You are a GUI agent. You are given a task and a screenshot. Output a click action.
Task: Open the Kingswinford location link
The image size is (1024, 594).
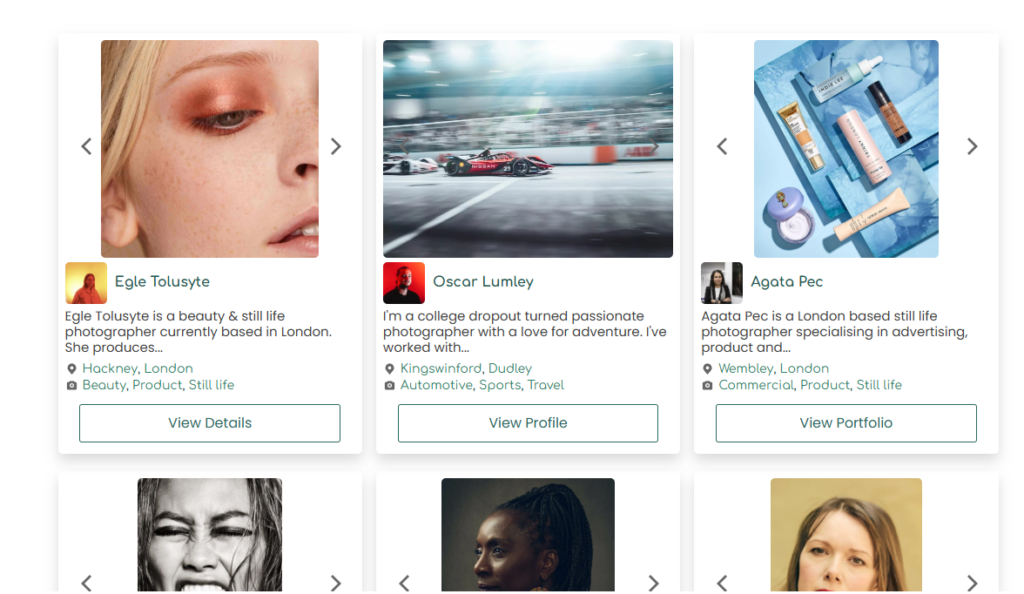(x=440, y=368)
